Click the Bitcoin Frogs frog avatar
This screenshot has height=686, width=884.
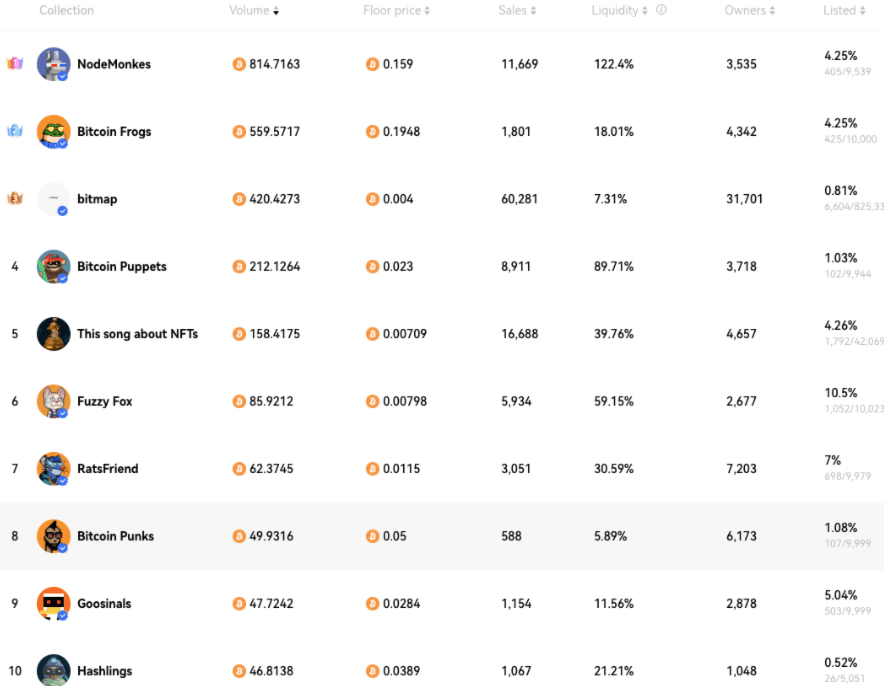[53, 131]
